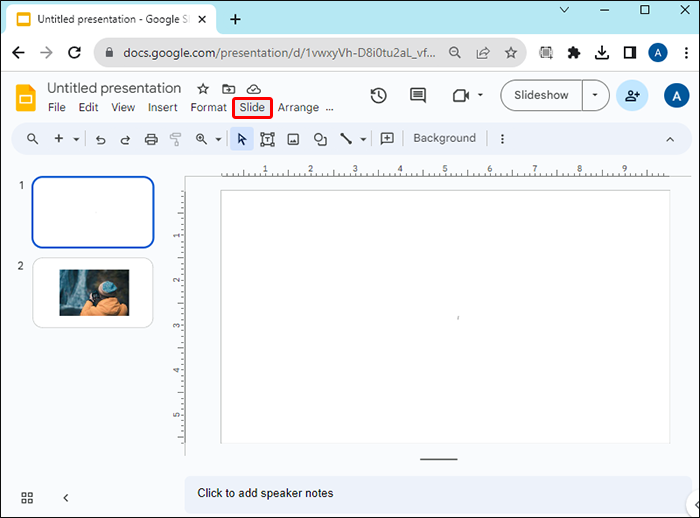This screenshot has width=700, height=518.
Task: Check the cloud save status icon
Action: pos(254,89)
